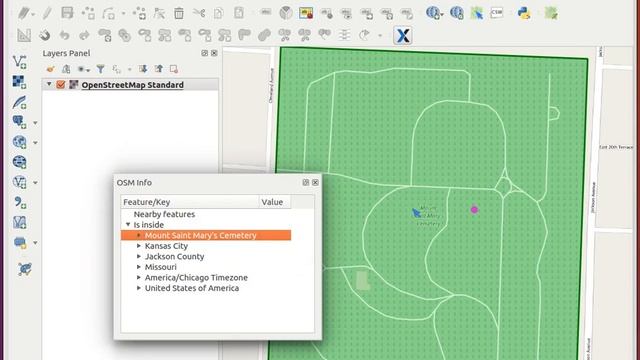Viewport: 640px width, 360px height.
Task: Click the Cut Features scissors icon
Action: point(199,13)
